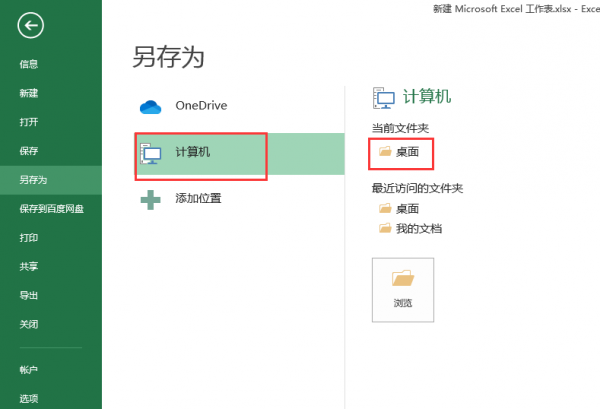The height and width of the screenshot is (409, 600).
Task: Click the green plus icon for 添加位置
Action: point(150,200)
